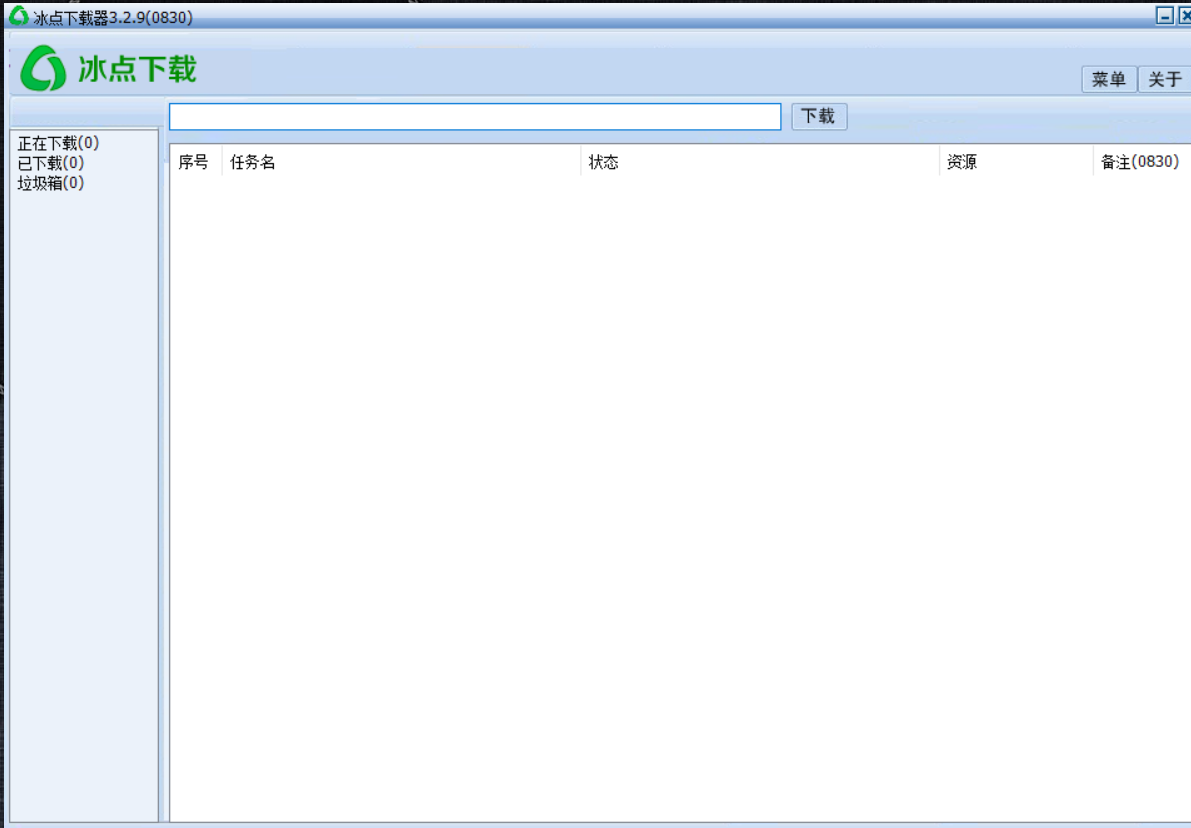Click the green 冰点下载 logo icon
Image resolution: width=1191 pixels, height=828 pixels.
tap(43, 68)
